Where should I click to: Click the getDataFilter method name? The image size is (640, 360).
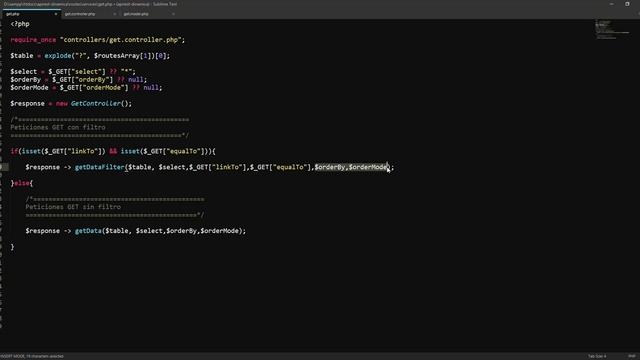click(100, 167)
